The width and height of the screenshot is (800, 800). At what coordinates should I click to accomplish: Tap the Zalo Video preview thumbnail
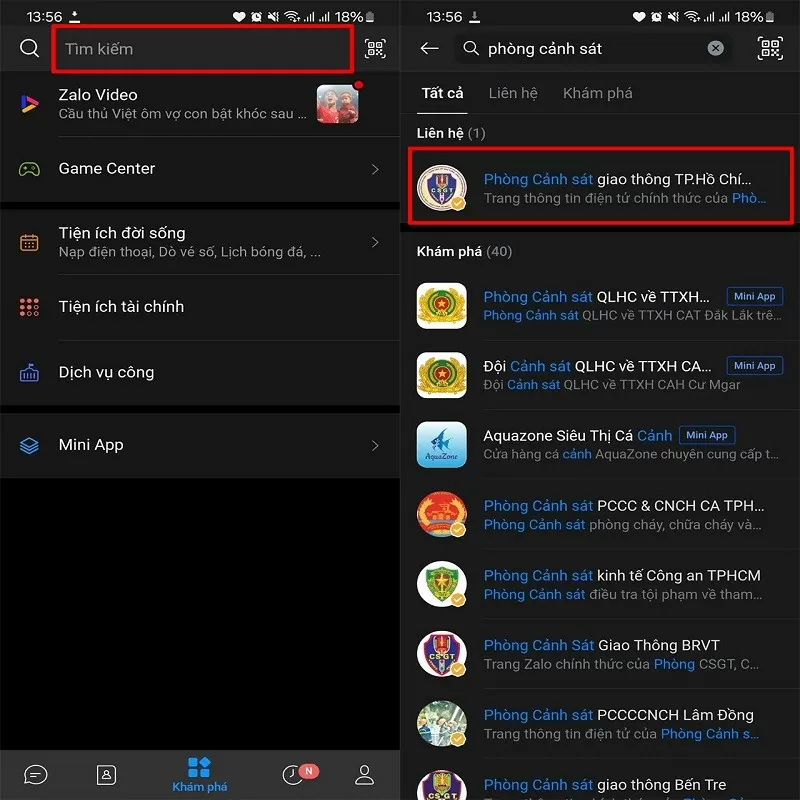338,104
